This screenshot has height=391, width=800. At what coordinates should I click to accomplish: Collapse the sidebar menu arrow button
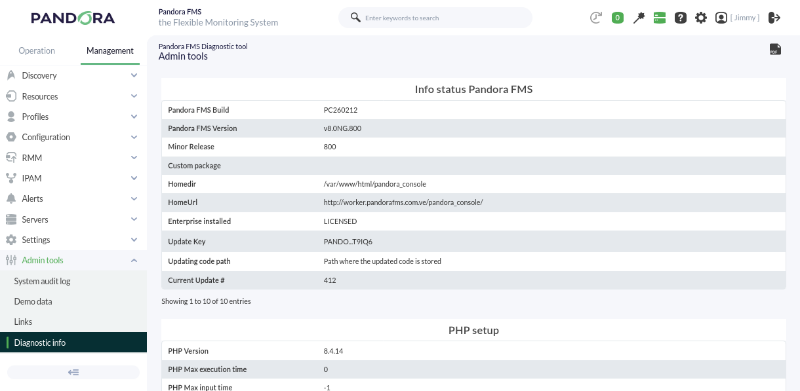(x=73, y=372)
